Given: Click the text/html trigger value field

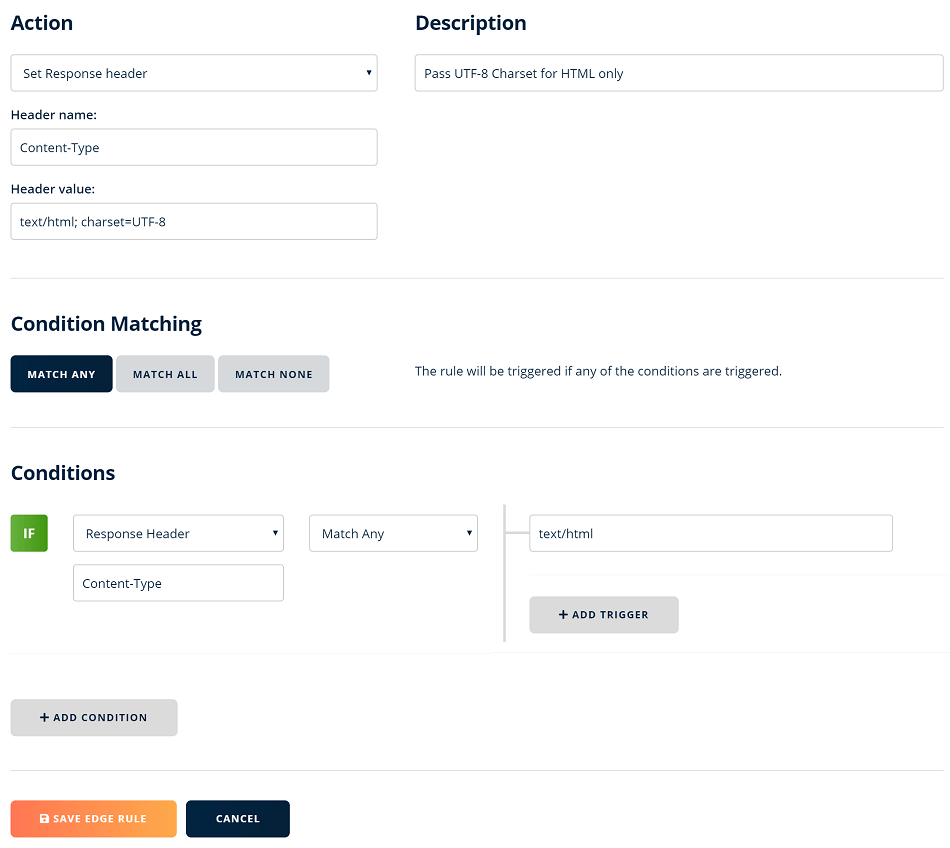Looking at the screenshot, I should coord(710,533).
